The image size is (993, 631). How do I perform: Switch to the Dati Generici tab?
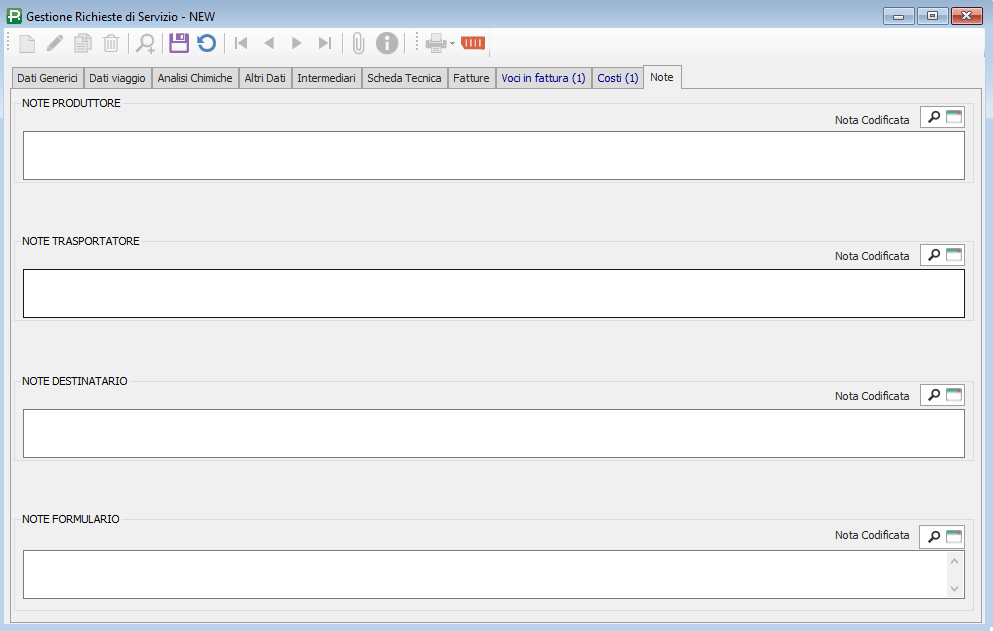(x=47, y=78)
